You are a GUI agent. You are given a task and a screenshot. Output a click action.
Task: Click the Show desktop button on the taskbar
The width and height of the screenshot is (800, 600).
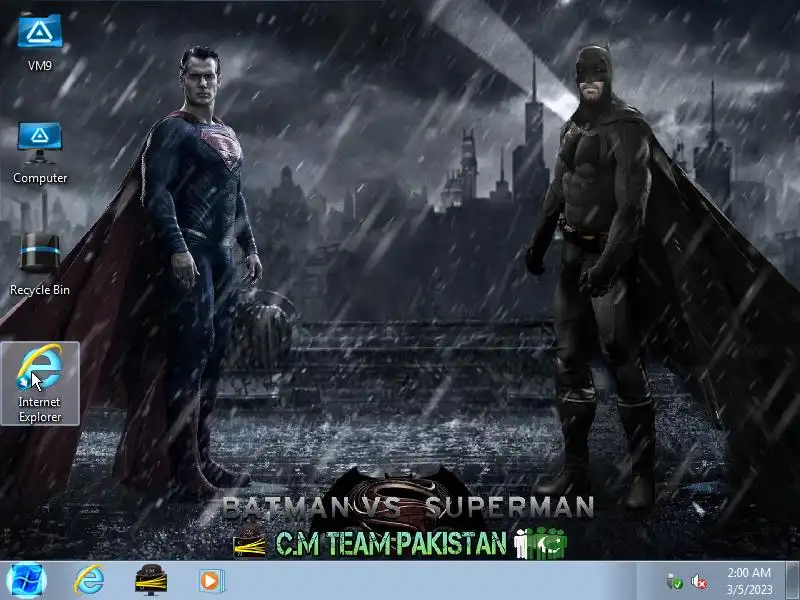pyautogui.click(x=793, y=581)
